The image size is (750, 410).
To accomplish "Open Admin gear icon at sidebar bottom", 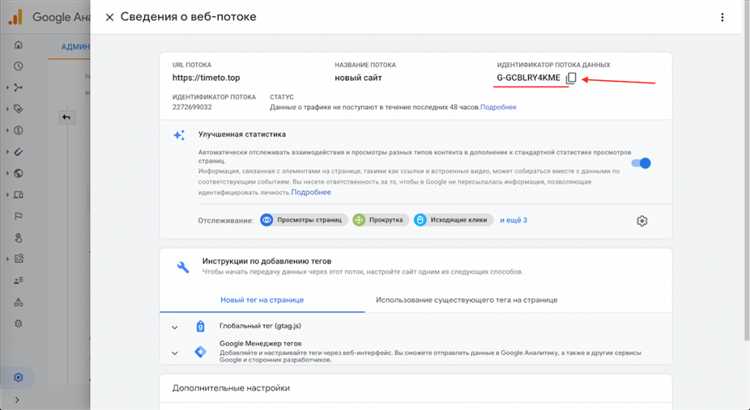I will coord(18,377).
